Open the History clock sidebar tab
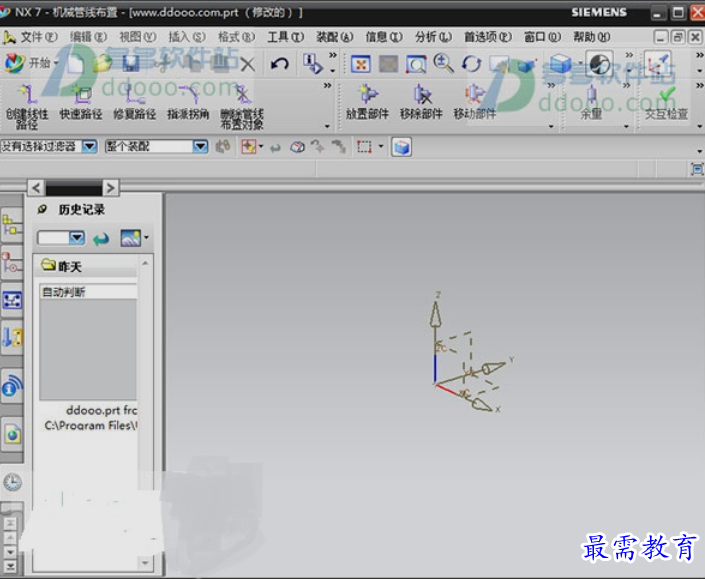The width and height of the screenshot is (705, 579). [x=12, y=482]
